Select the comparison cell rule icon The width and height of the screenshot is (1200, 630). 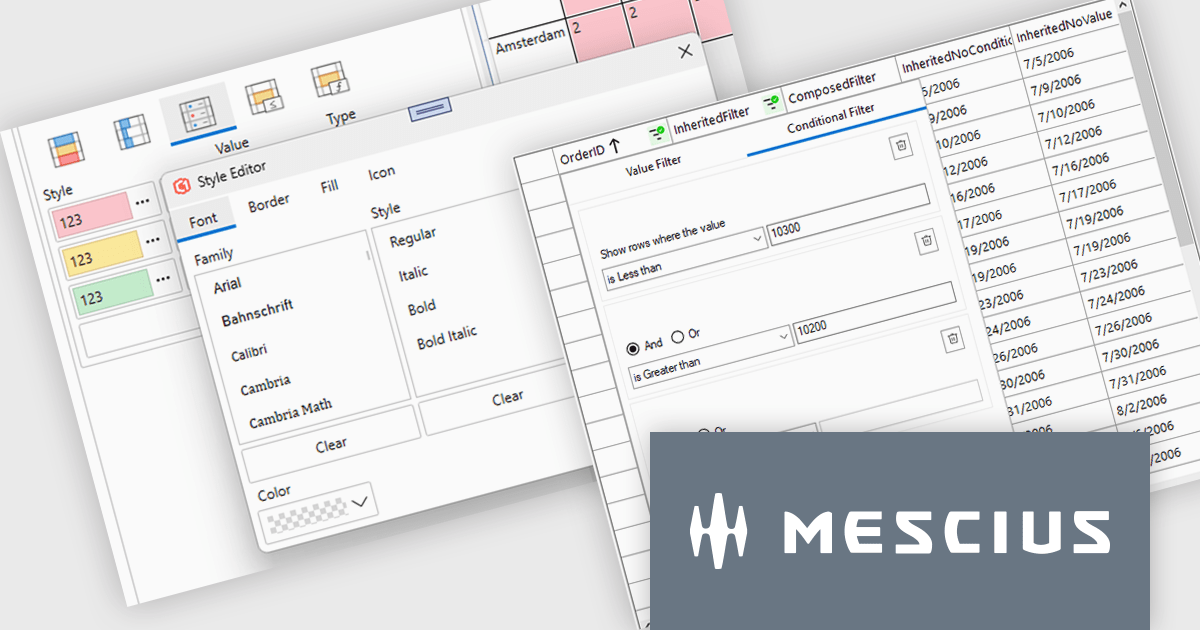click(265, 95)
